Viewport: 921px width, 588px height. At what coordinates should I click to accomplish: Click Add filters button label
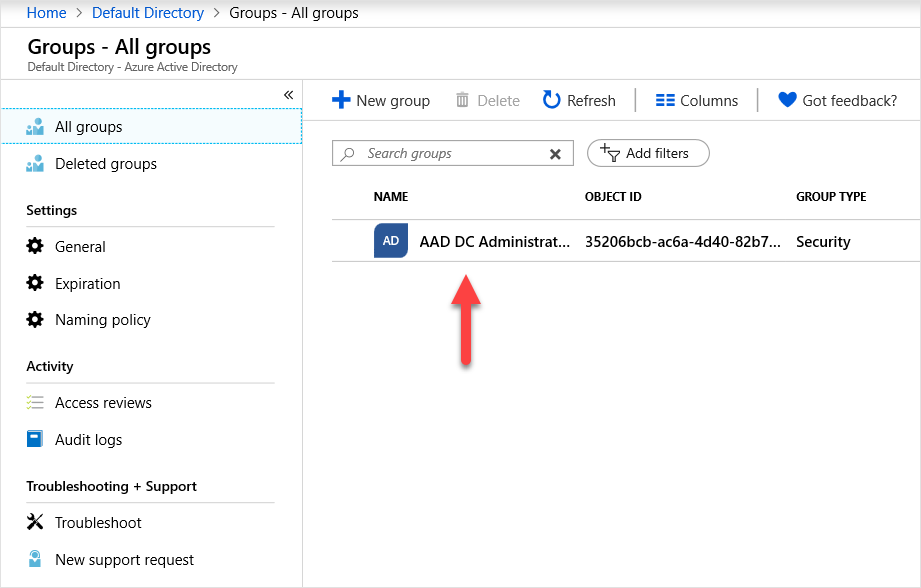point(657,153)
